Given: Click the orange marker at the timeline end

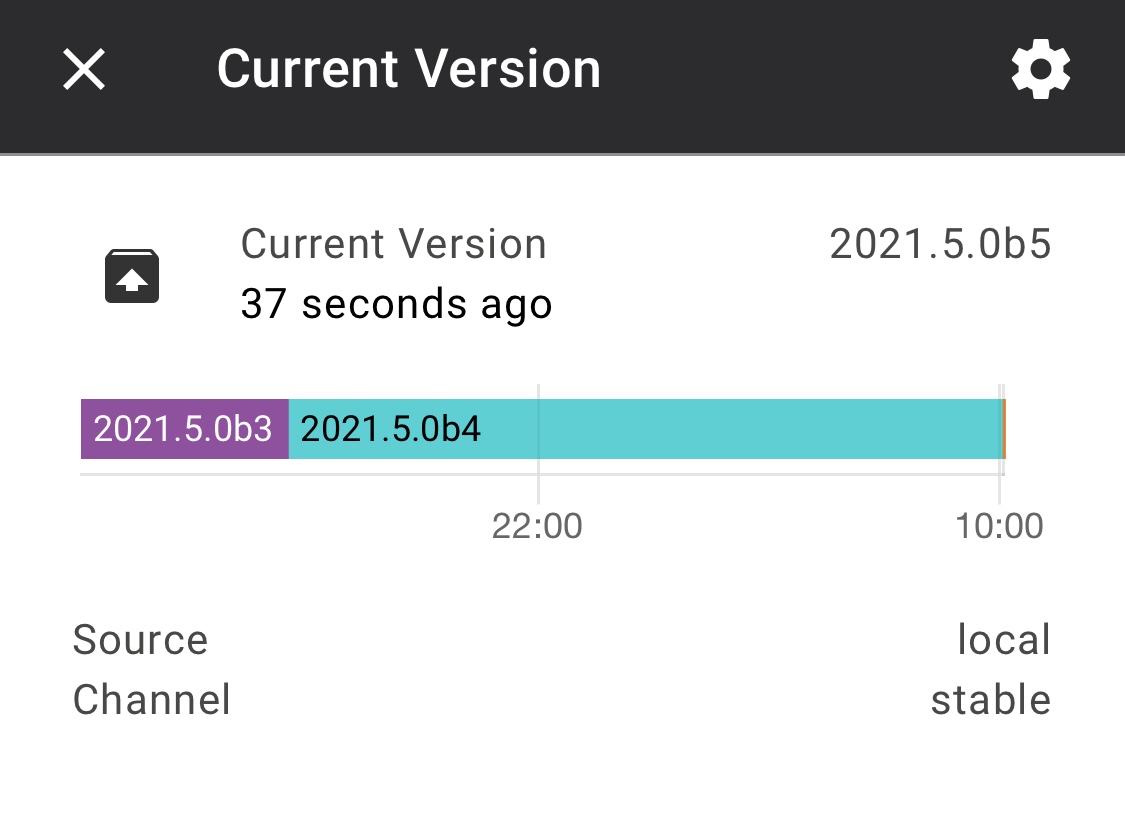Looking at the screenshot, I should 1001,429.
